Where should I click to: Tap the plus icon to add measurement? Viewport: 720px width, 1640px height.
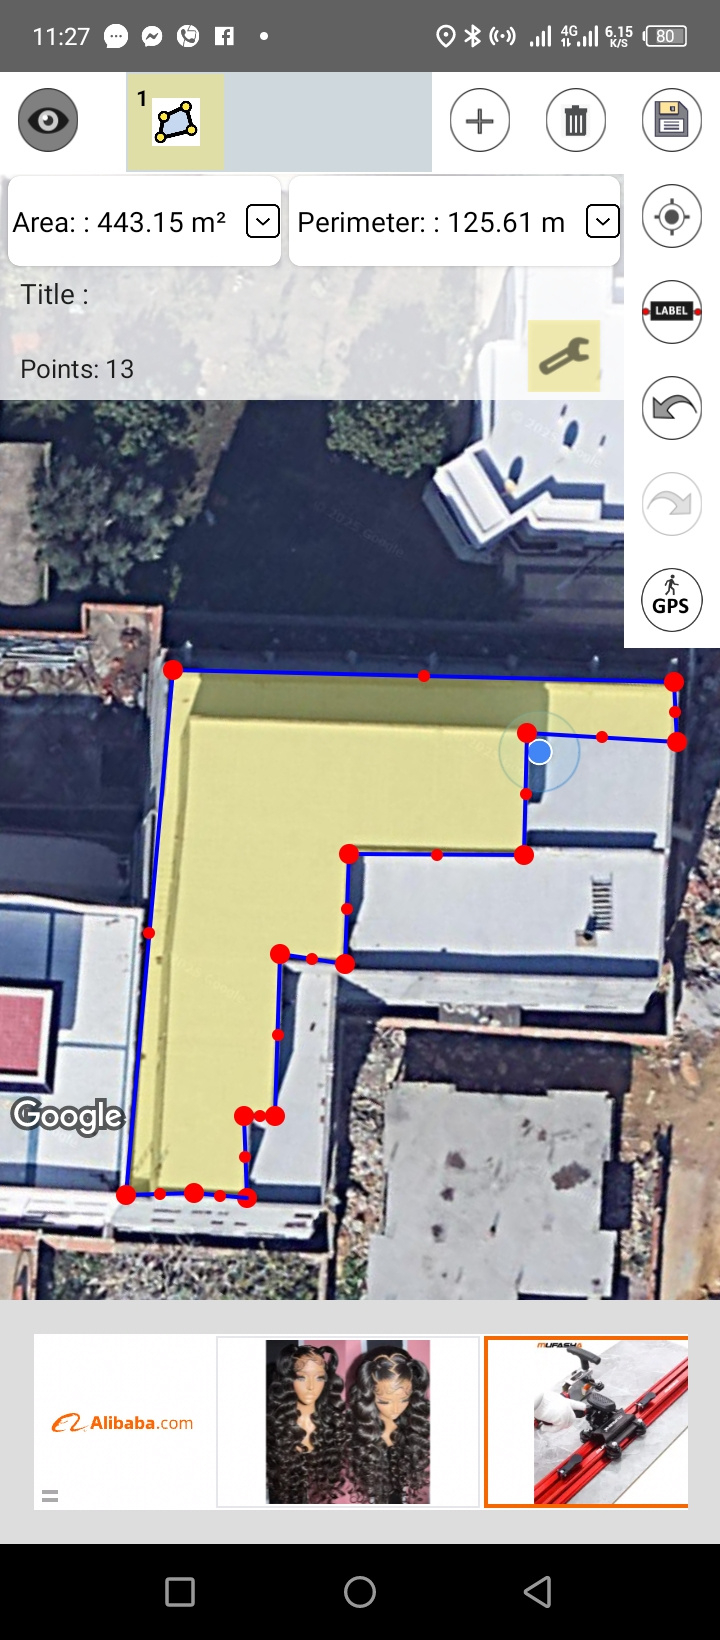[480, 121]
